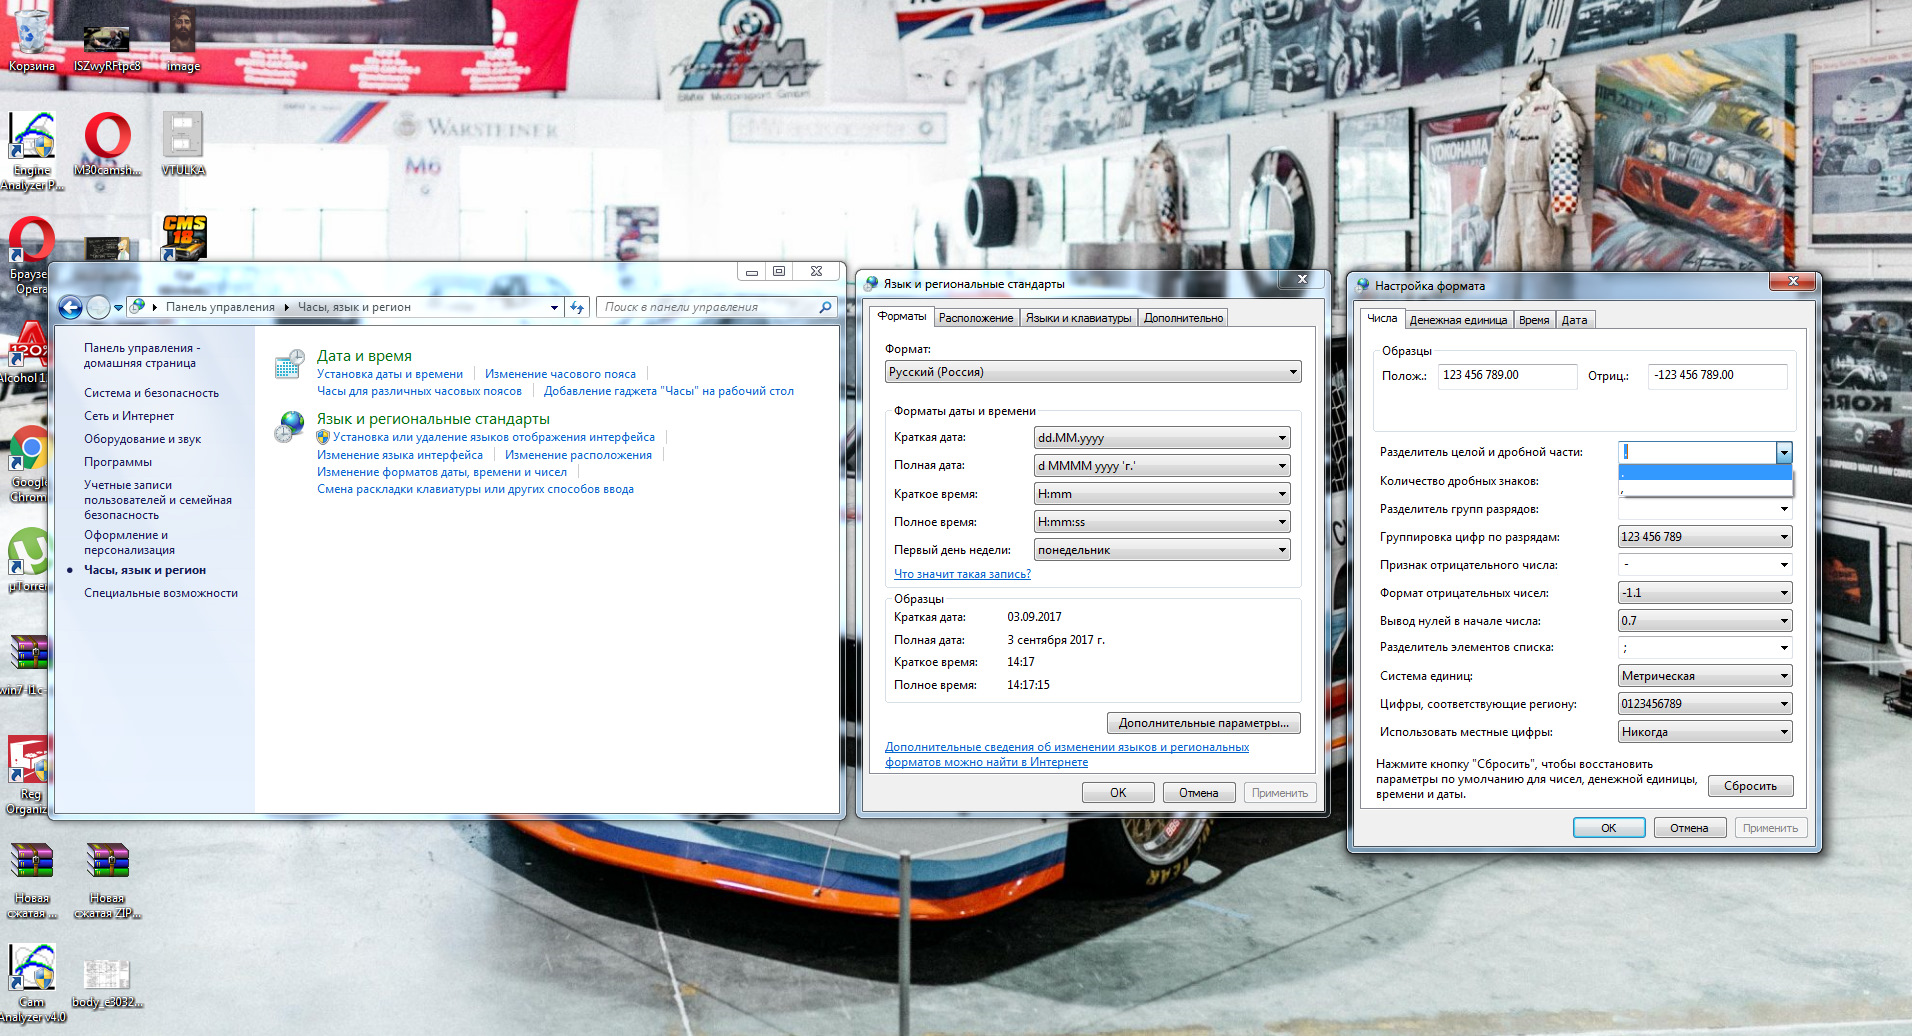Open 'Изменение языка интерфейса' link
1912x1036 pixels.
[400, 455]
